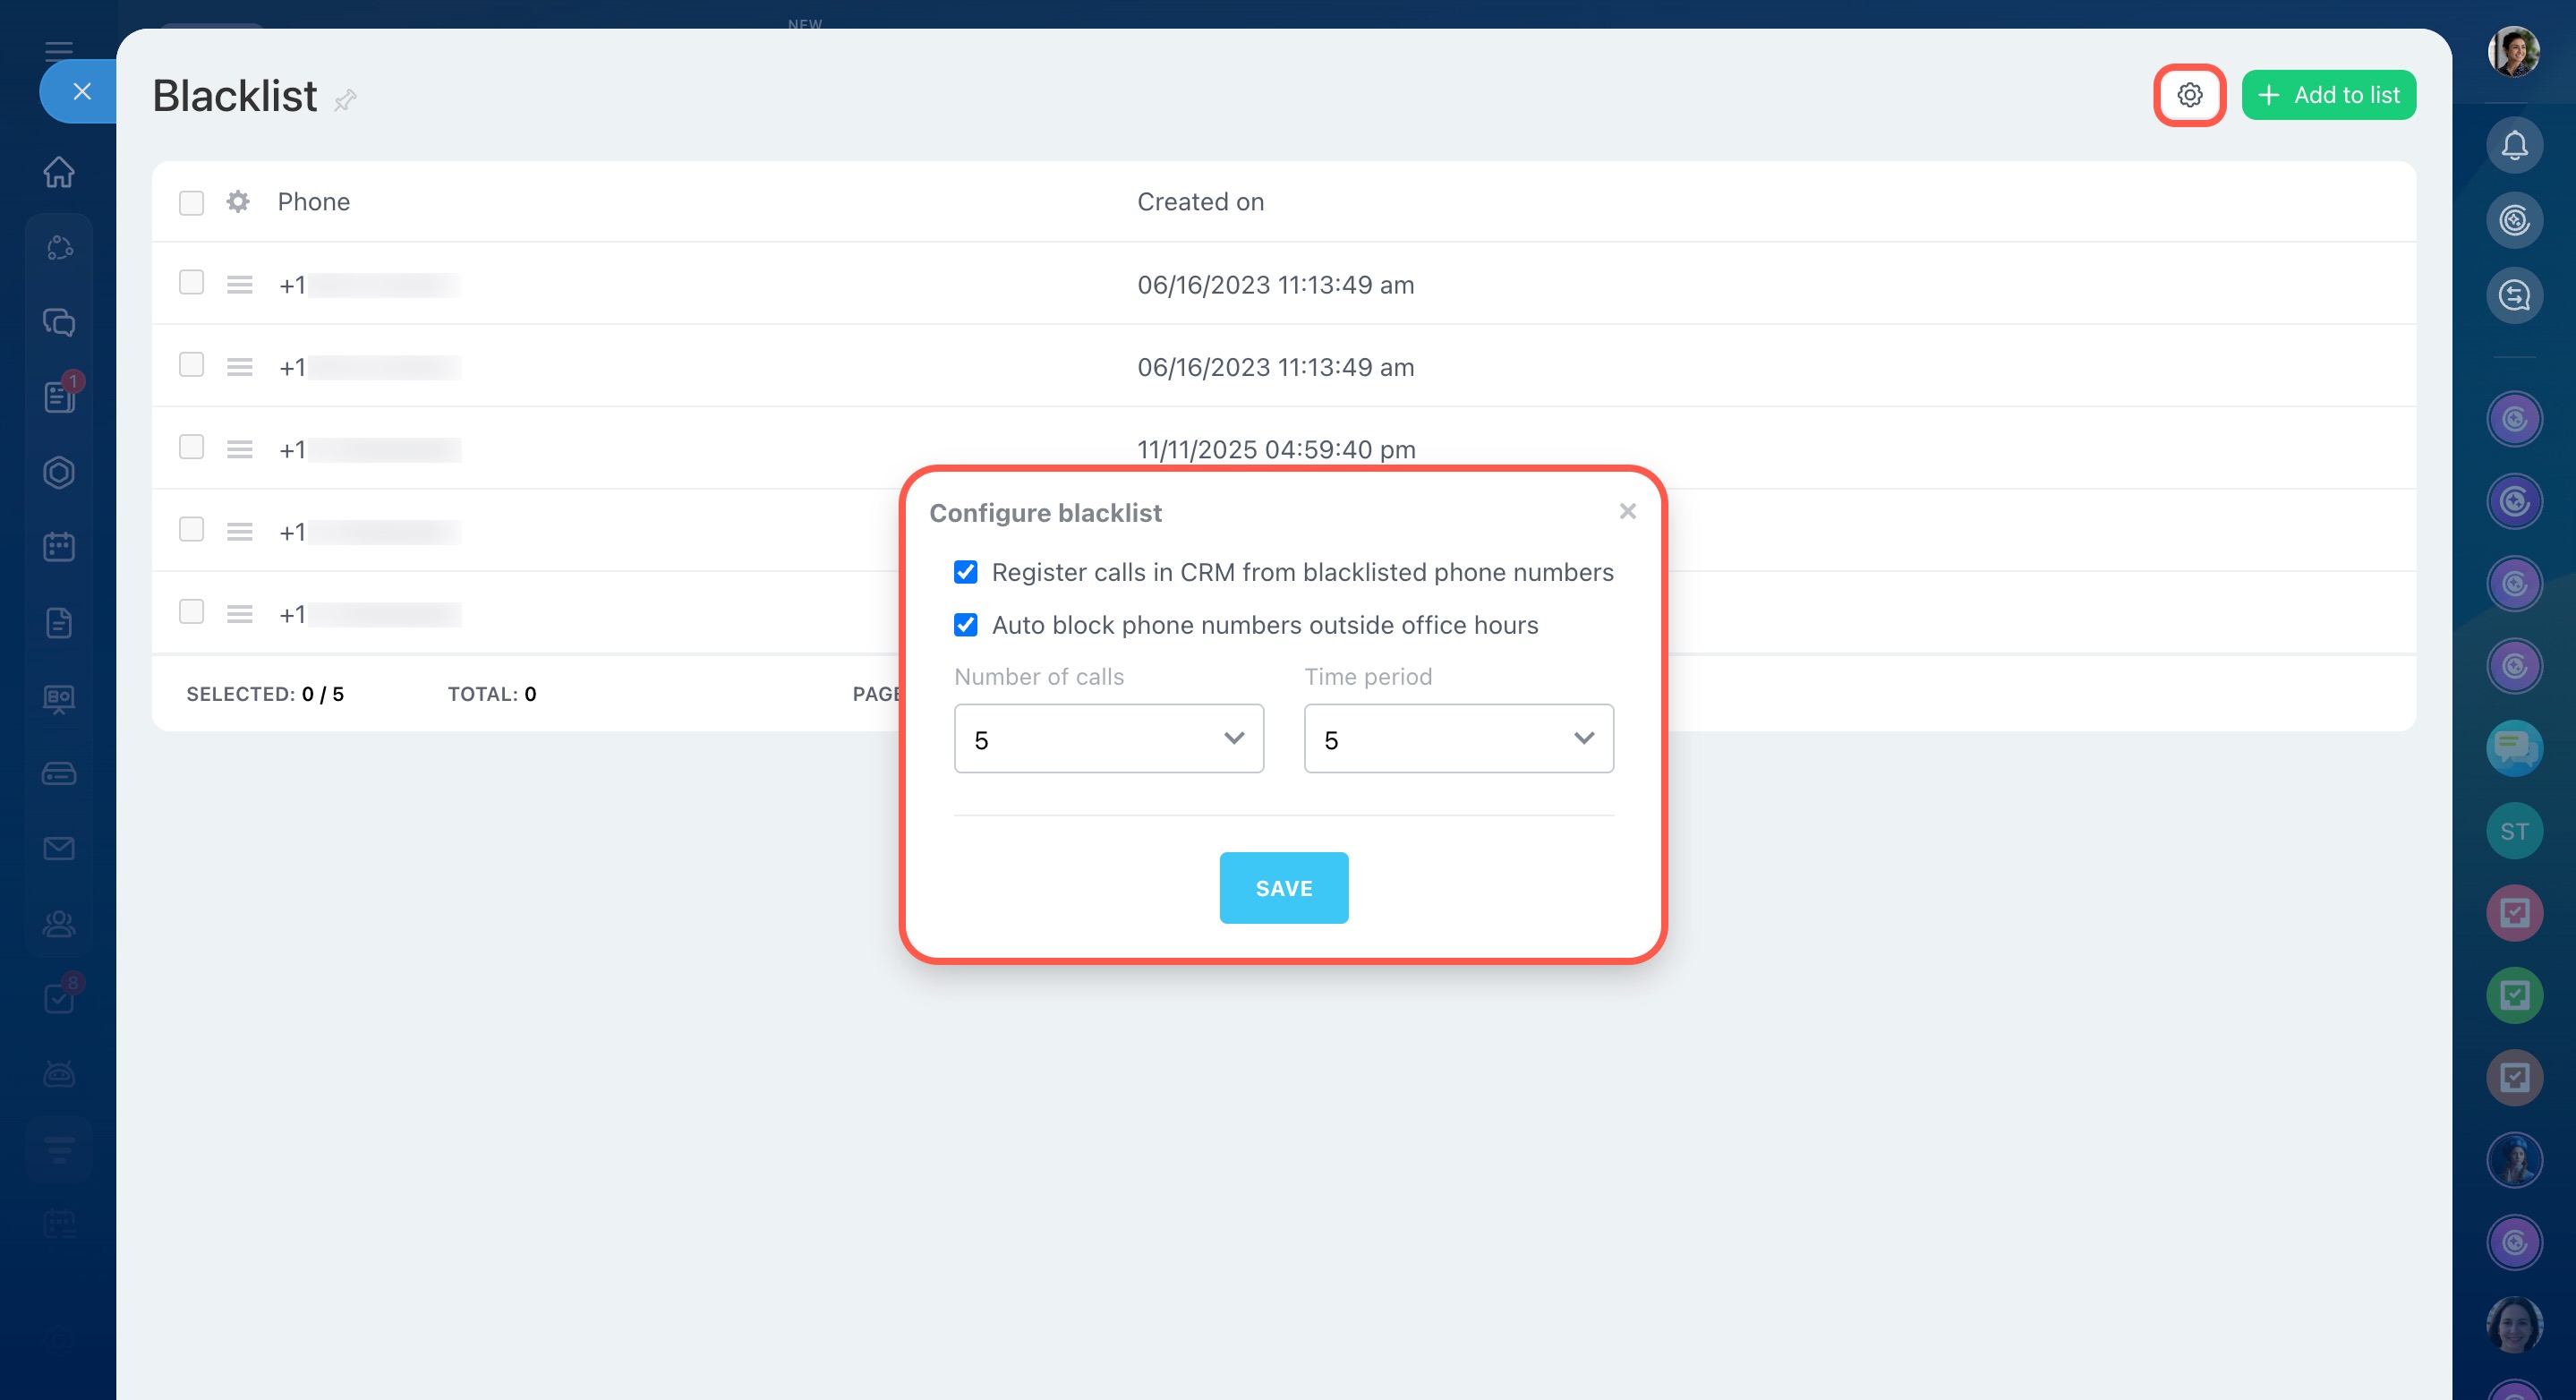Expand the Time period dropdown

coord(1458,739)
